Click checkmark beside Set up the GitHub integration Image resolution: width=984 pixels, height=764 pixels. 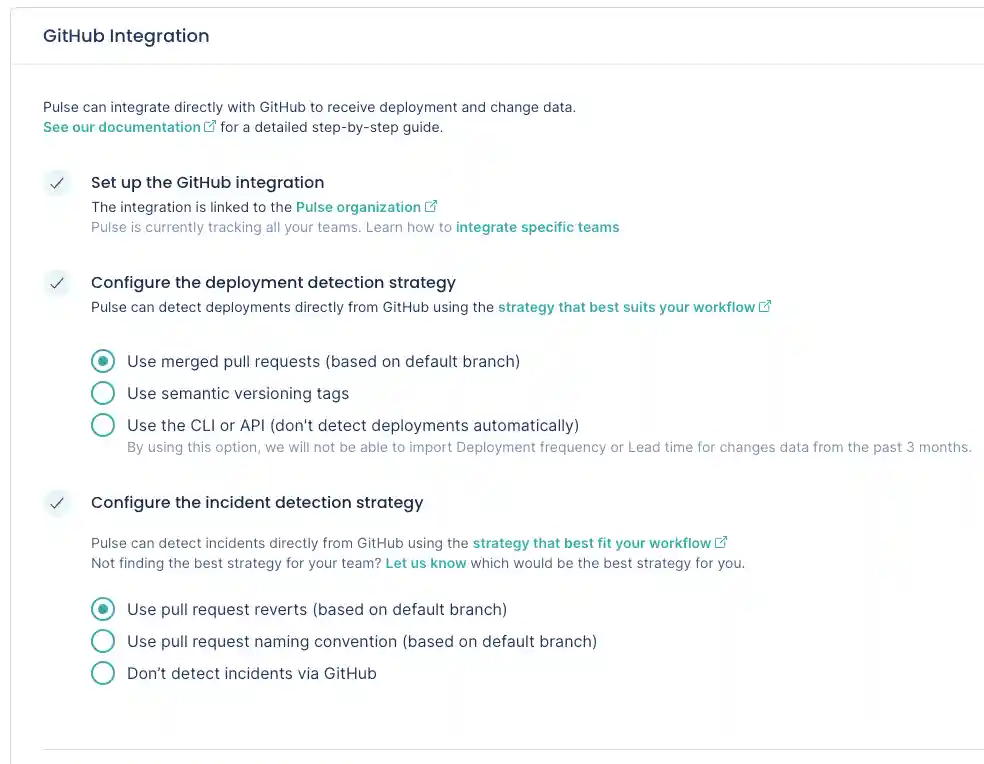(x=57, y=183)
